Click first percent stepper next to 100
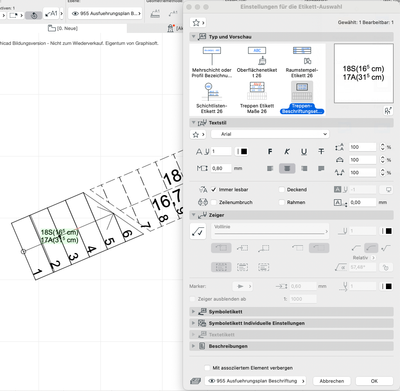 coord(383,147)
